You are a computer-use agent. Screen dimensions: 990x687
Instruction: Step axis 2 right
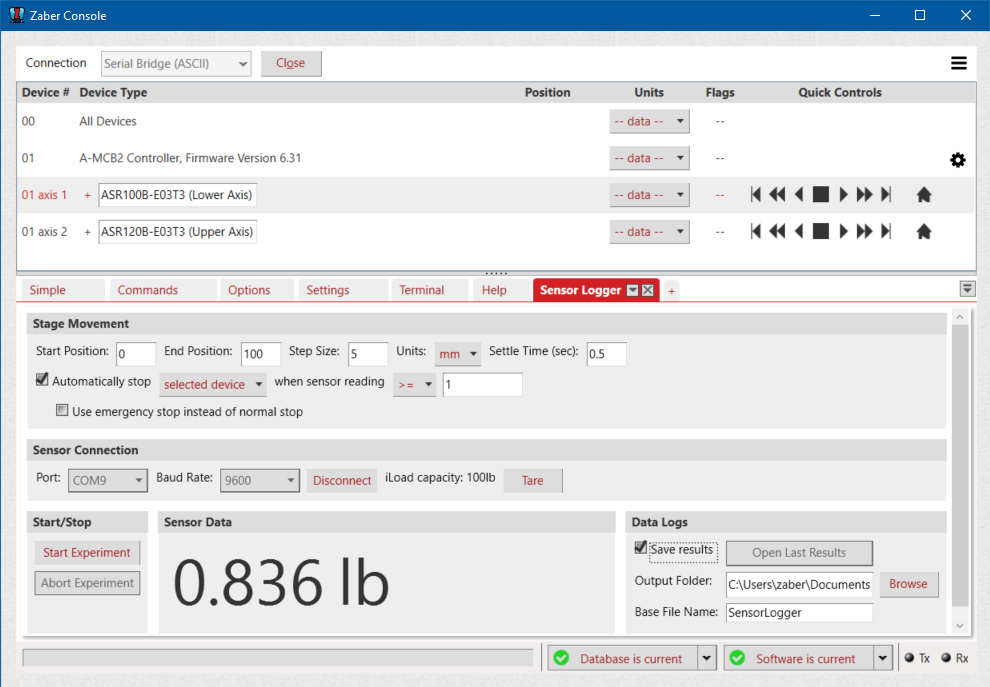pyautogui.click(x=843, y=231)
